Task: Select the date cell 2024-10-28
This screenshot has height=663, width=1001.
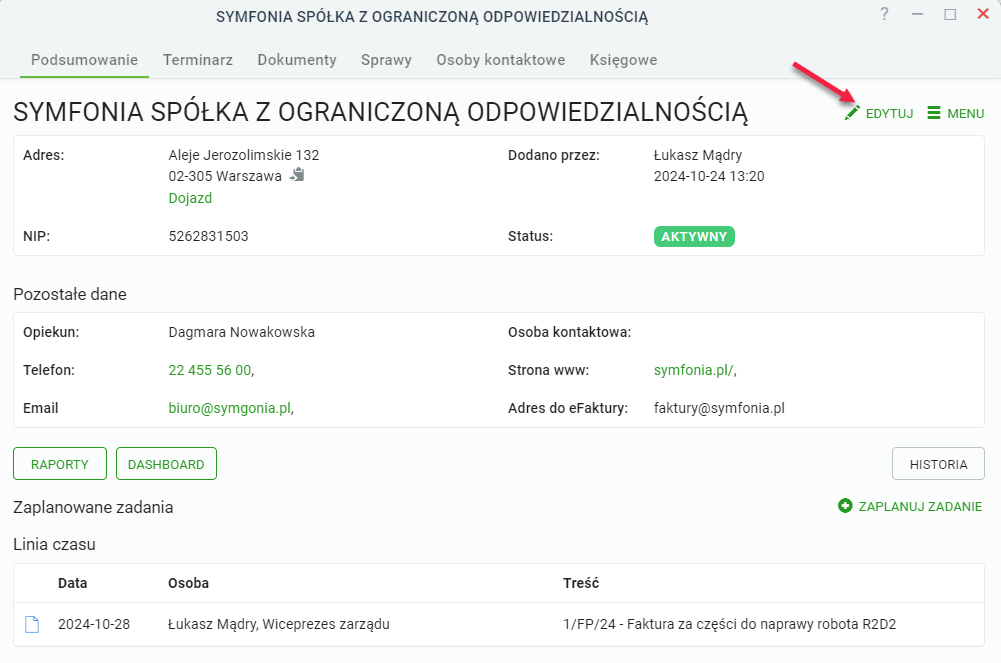Action: (x=94, y=624)
